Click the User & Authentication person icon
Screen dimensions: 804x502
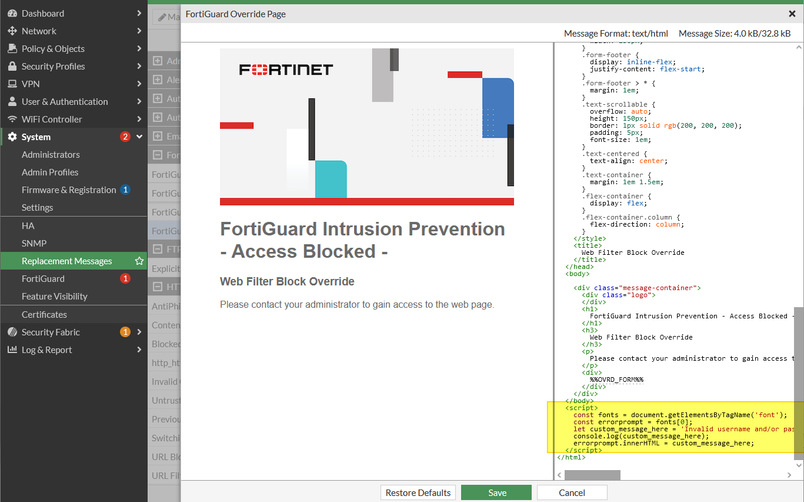[x=12, y=102]
